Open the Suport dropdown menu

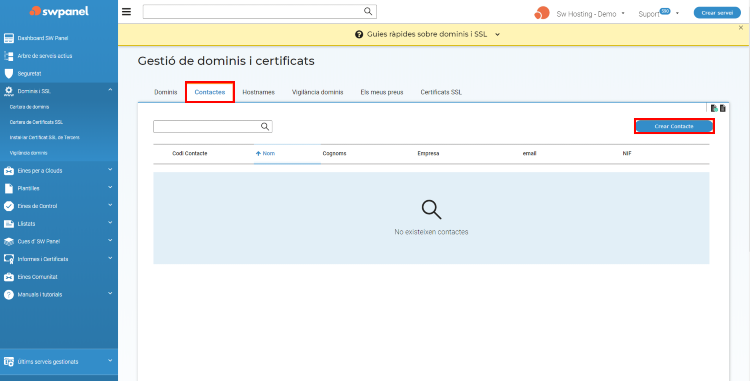point(659,14)
